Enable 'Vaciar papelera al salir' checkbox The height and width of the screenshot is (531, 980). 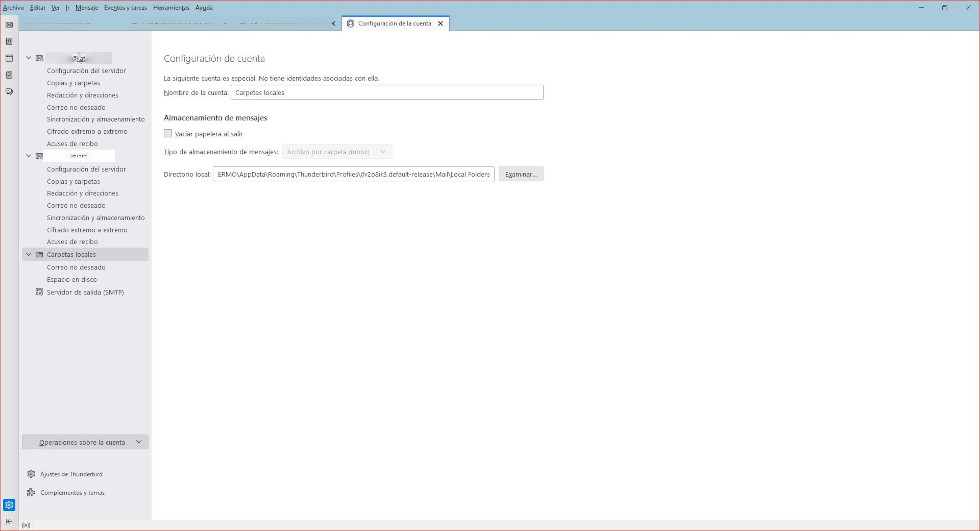tap(168, 133)
